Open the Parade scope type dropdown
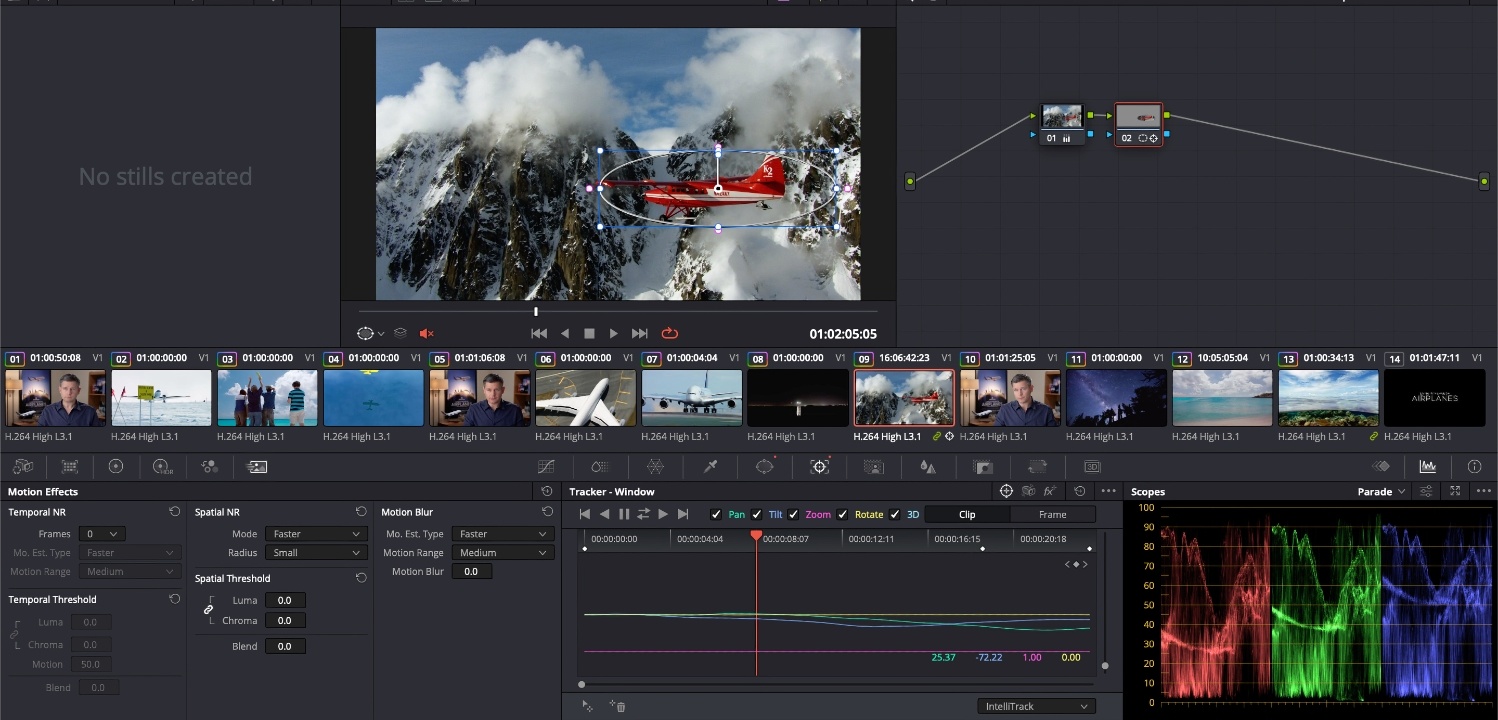Viewport: 1498px width, 720px height. click(x=1381, y=492)
